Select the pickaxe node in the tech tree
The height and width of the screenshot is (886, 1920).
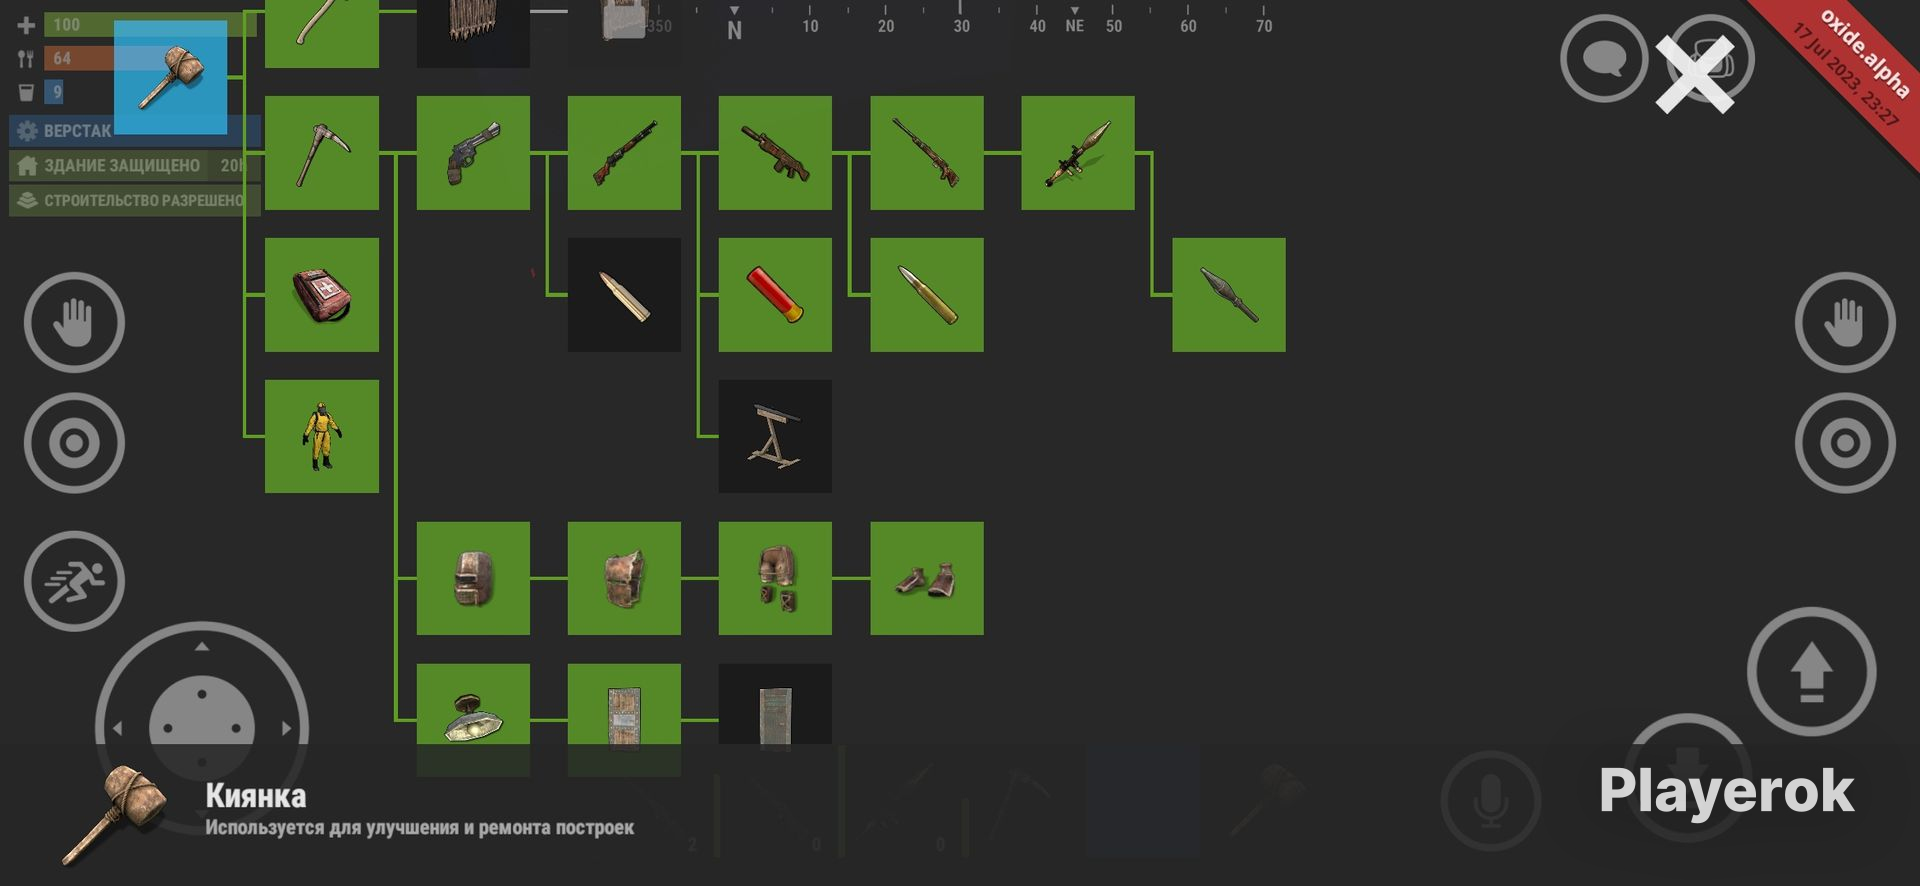(322, 153)
